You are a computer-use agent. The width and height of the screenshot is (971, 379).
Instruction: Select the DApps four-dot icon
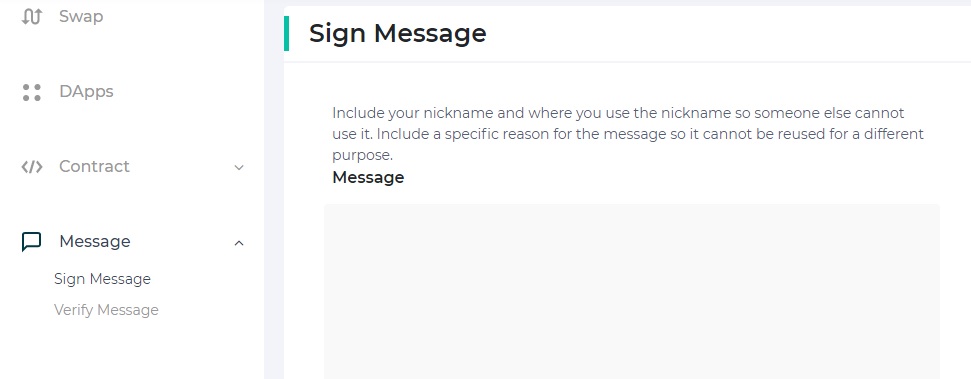click(32, 92)
